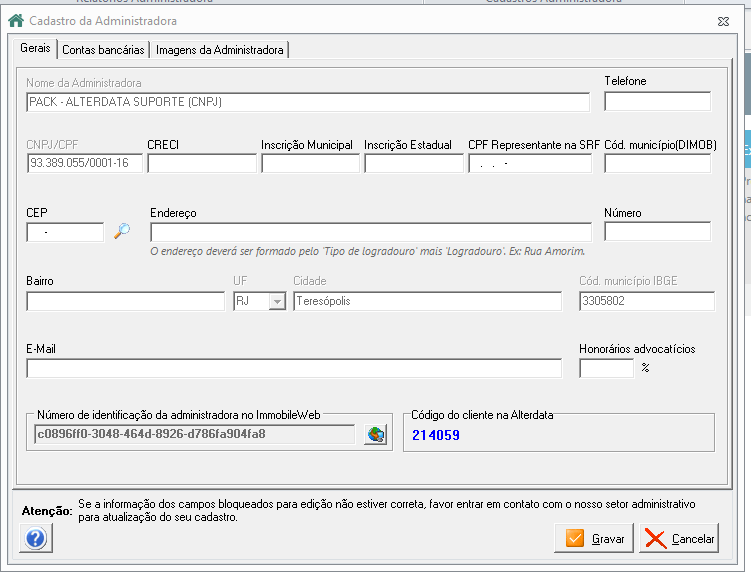The width and height of the screenshot is (751, 573).
Task: Focus the Bairro text field
Action: pyautogui.click(x=125, y=301)
